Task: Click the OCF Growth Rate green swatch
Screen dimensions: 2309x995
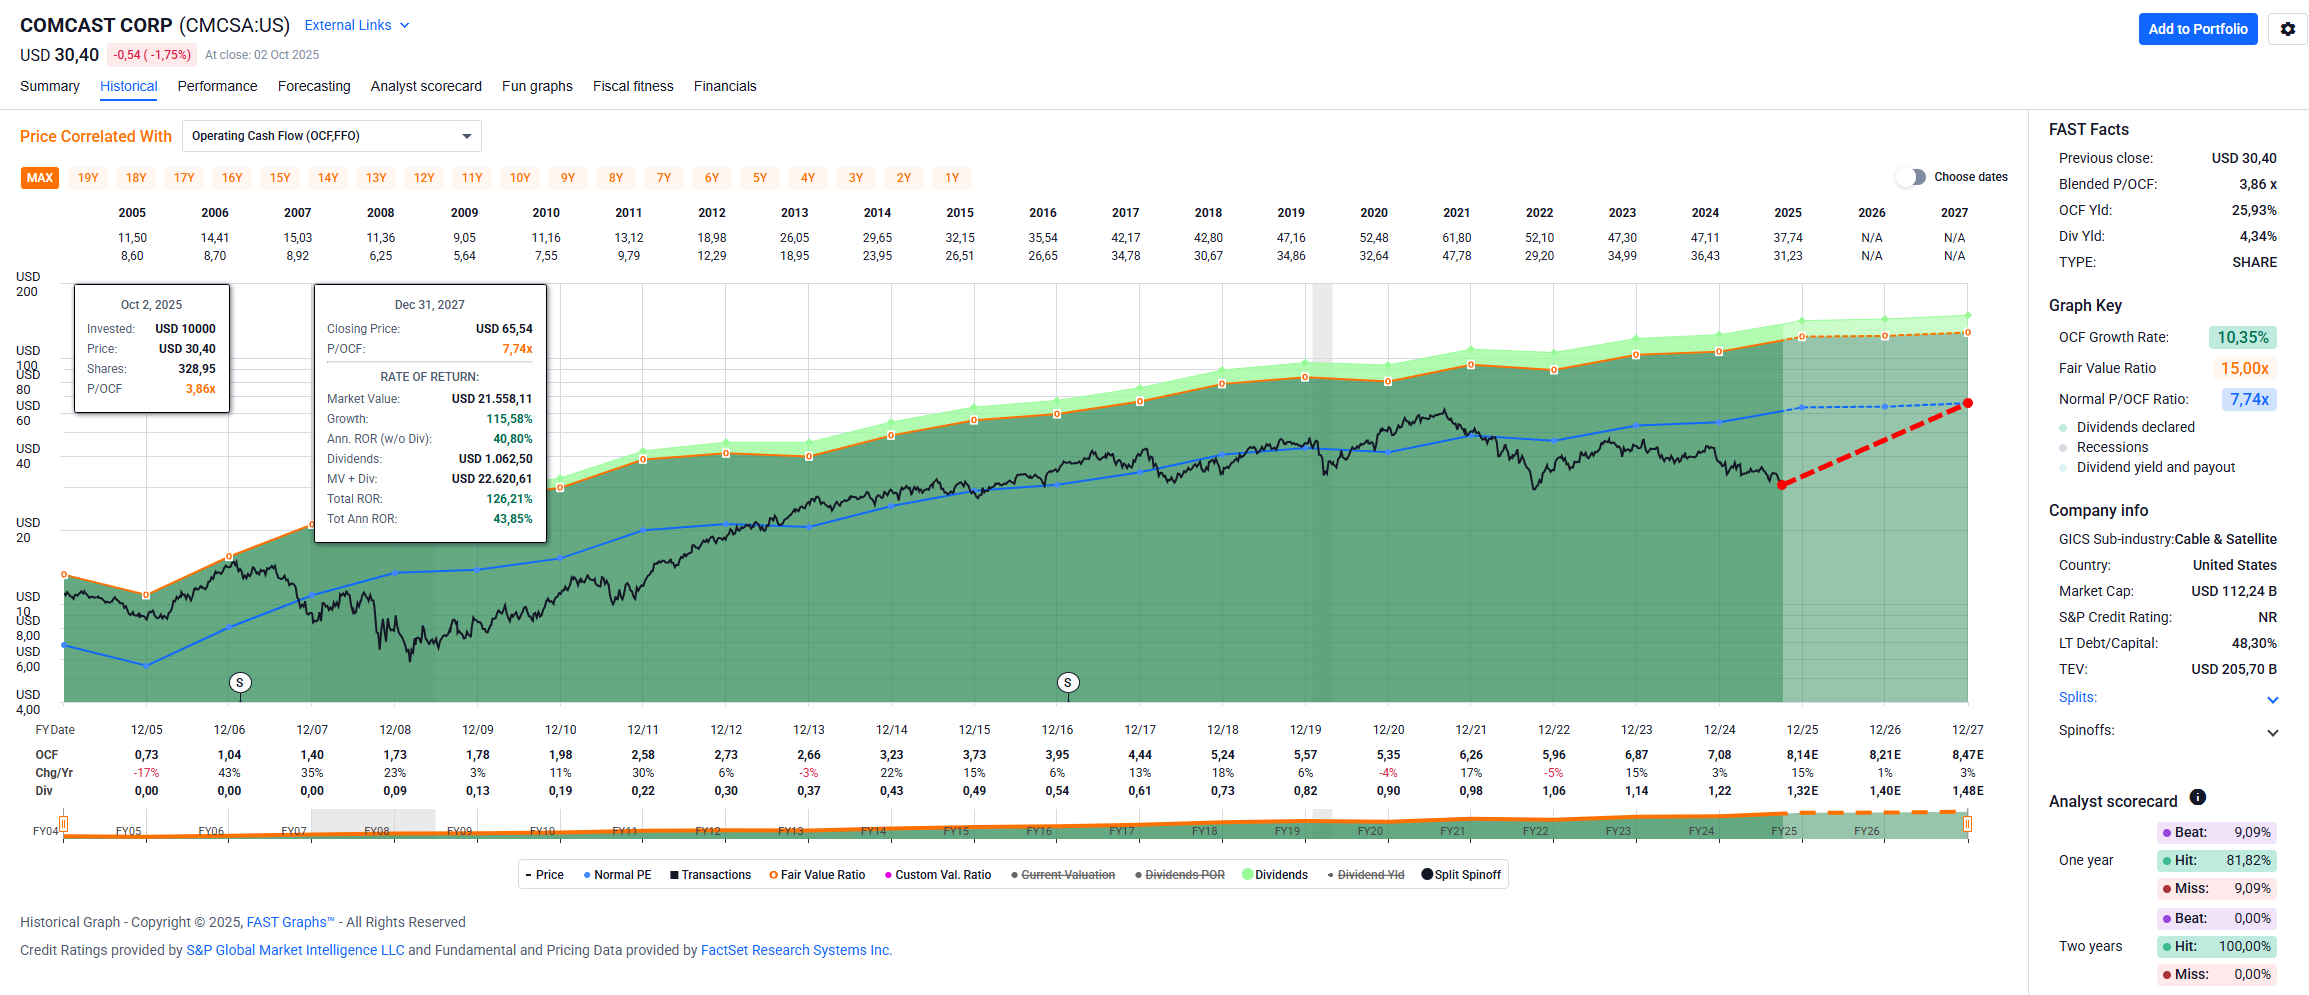Action: 2242,338
